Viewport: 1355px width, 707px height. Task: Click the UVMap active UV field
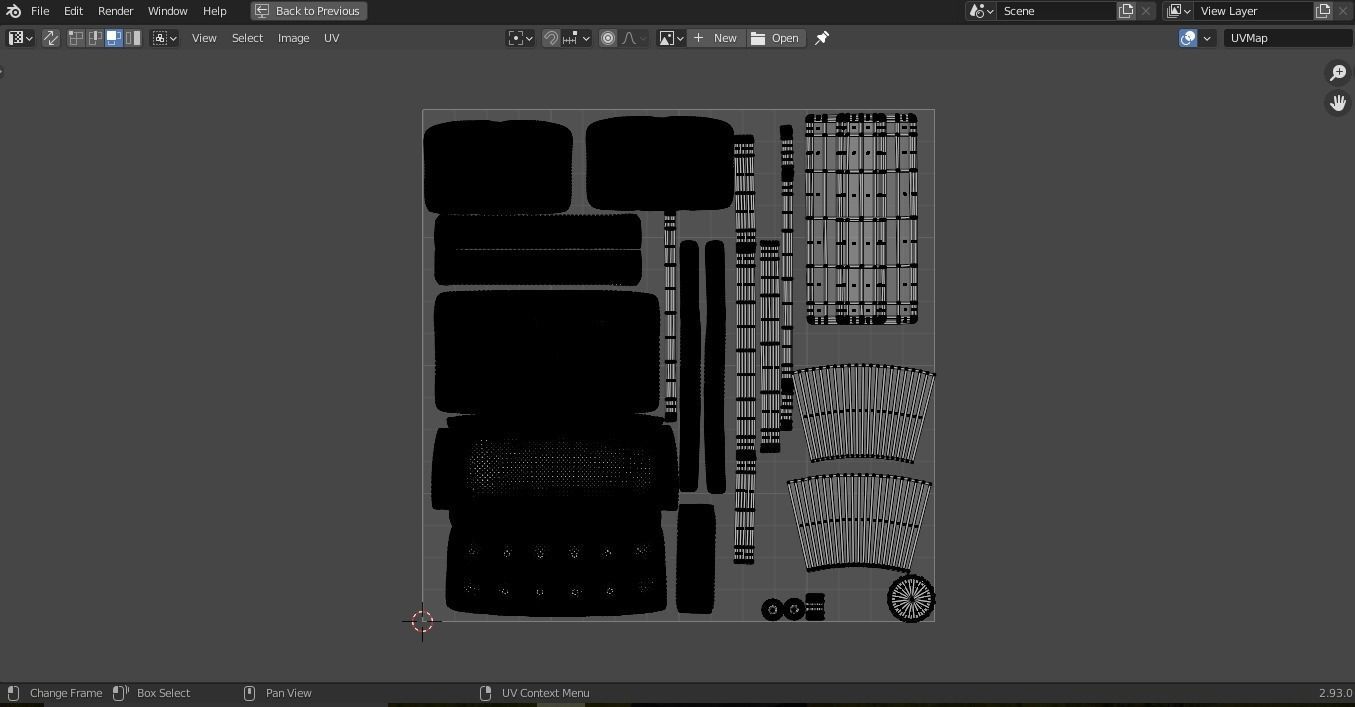coord(1288,38)
